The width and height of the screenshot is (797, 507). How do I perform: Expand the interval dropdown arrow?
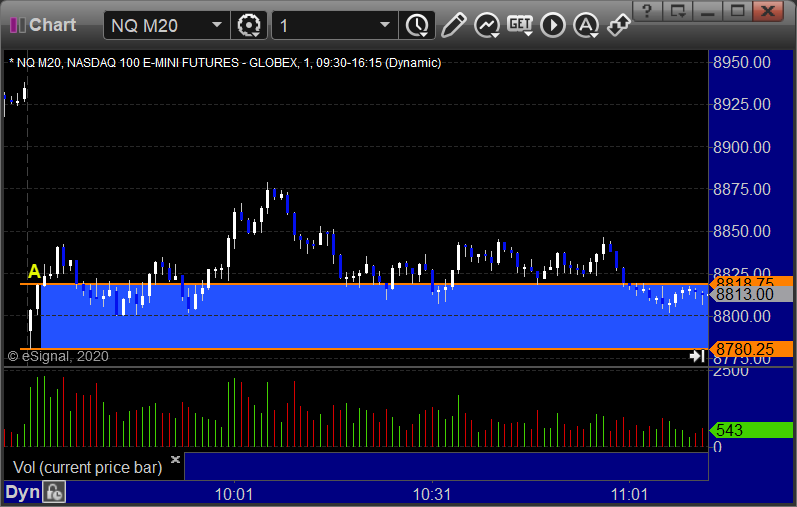click(385, 25)
